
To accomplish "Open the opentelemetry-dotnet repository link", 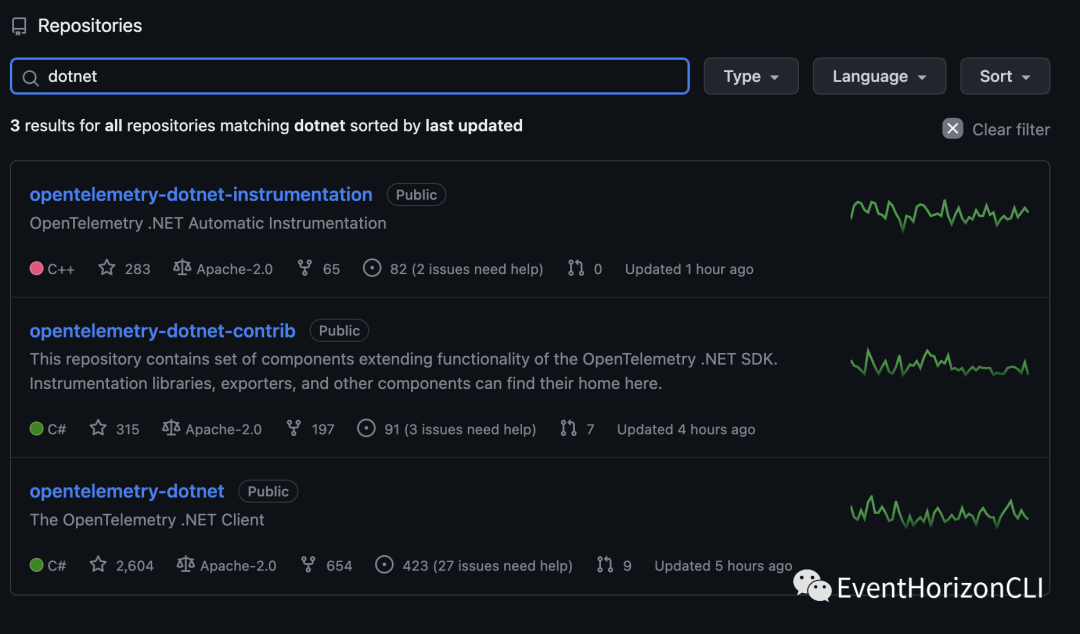I will point(126,491).
